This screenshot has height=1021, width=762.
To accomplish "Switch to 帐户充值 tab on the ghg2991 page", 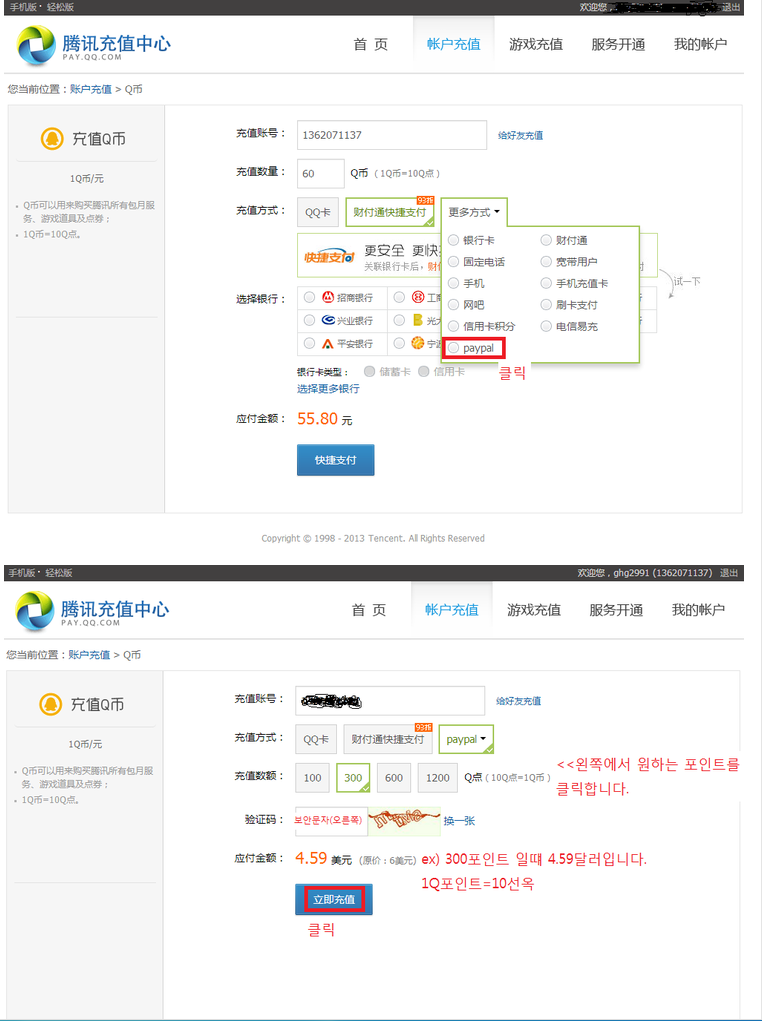I will click(x=451, y=610).
